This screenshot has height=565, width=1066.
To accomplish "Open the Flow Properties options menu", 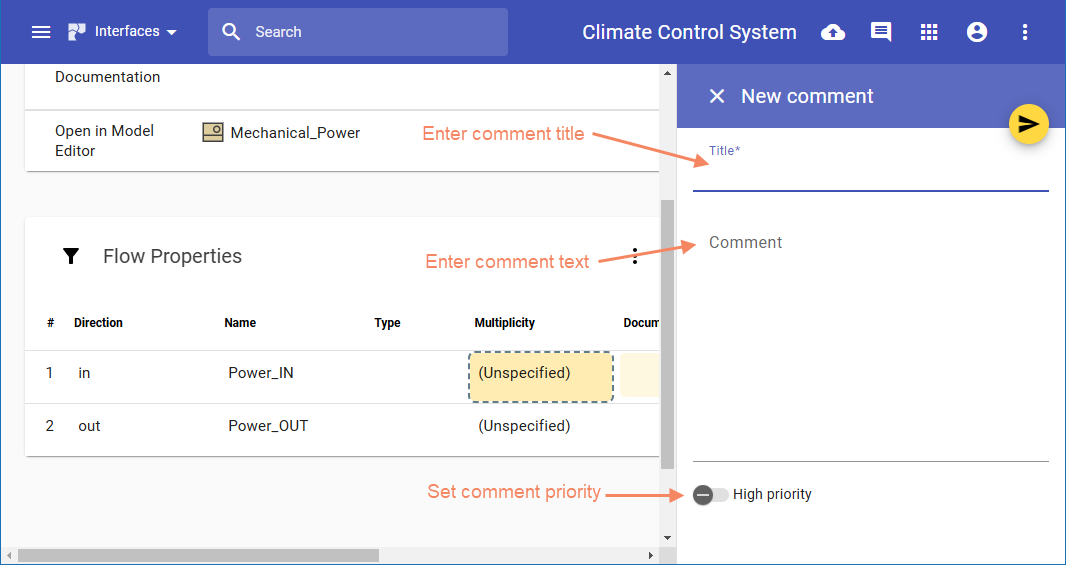I will click(x=635, y=256).
